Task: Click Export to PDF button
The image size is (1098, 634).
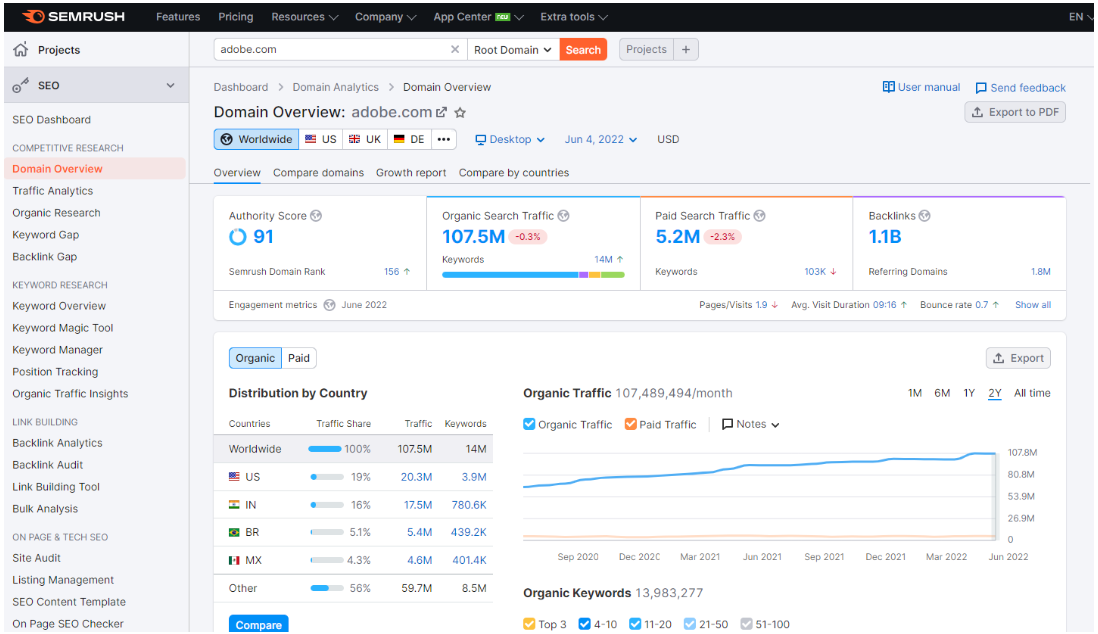Action: (x=1015, y=112)
